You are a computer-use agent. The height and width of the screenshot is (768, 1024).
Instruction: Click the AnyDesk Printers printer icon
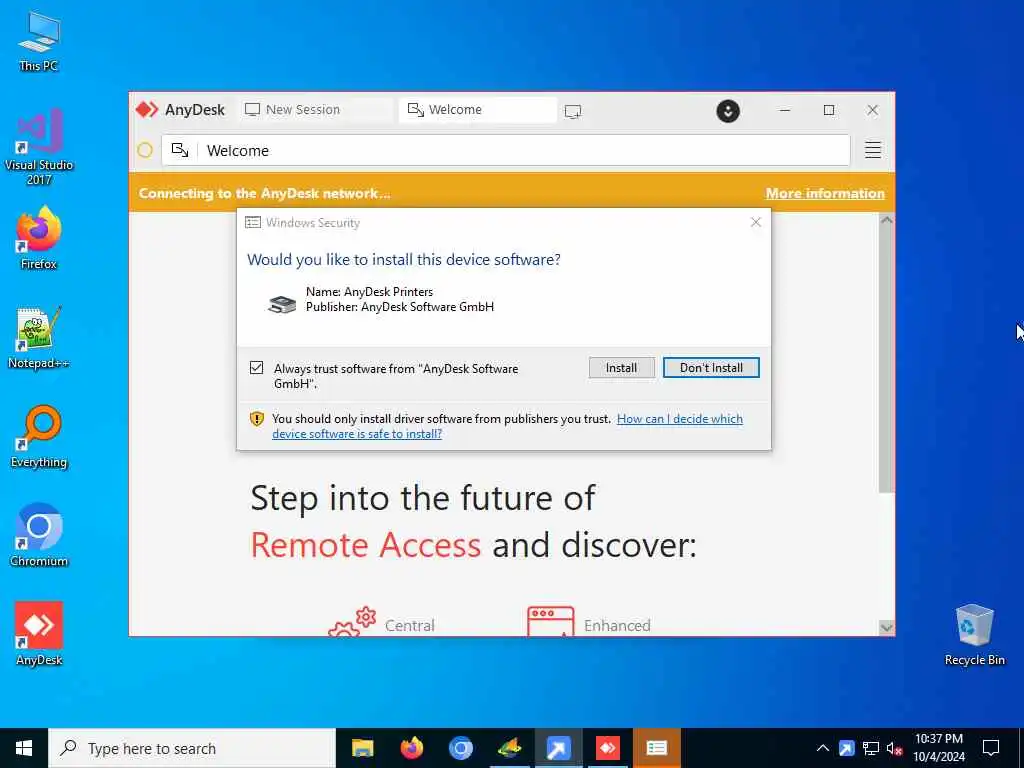coord(282,304)
